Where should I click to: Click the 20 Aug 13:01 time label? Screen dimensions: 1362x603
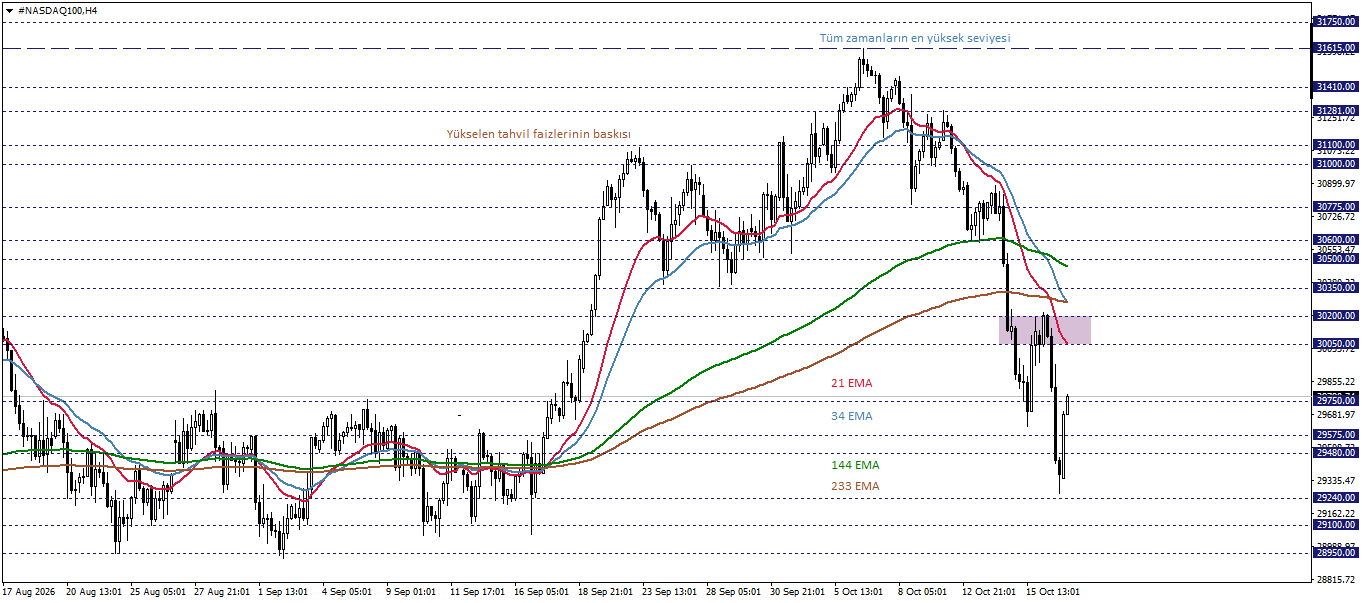[93, 592]
